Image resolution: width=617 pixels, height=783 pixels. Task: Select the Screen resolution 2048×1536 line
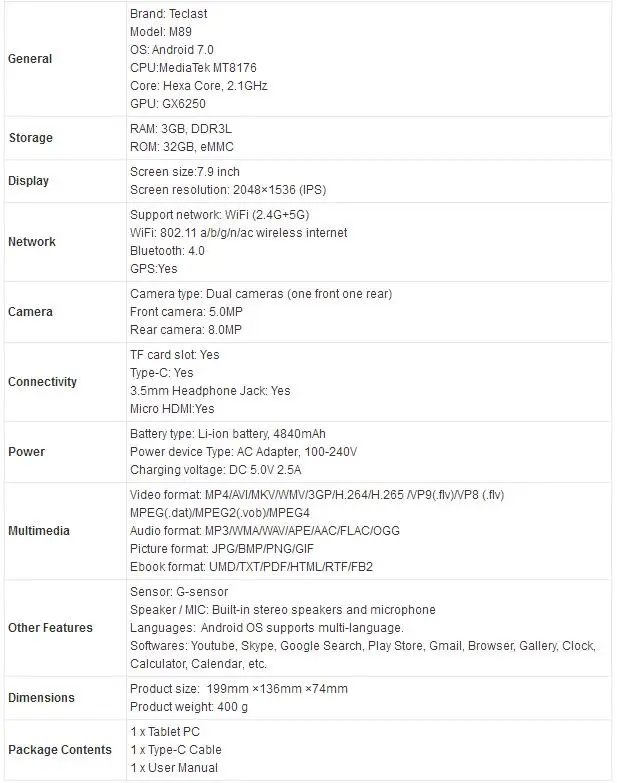(x=228, y=190)
